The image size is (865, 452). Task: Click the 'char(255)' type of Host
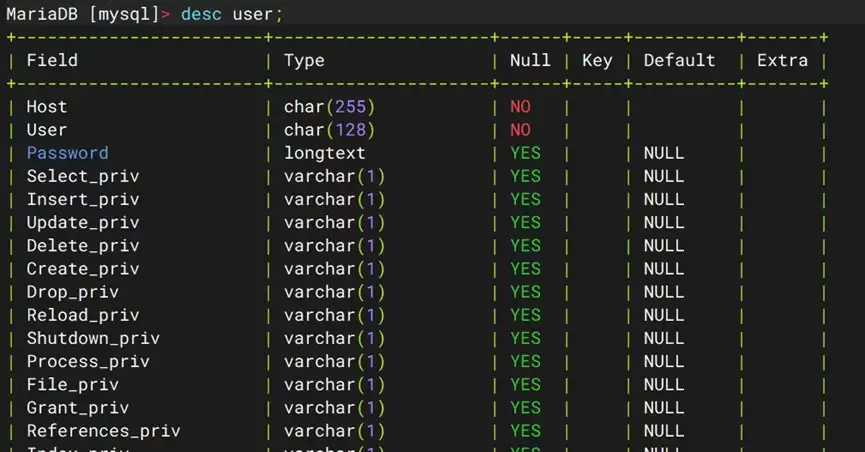pos(329,107)
